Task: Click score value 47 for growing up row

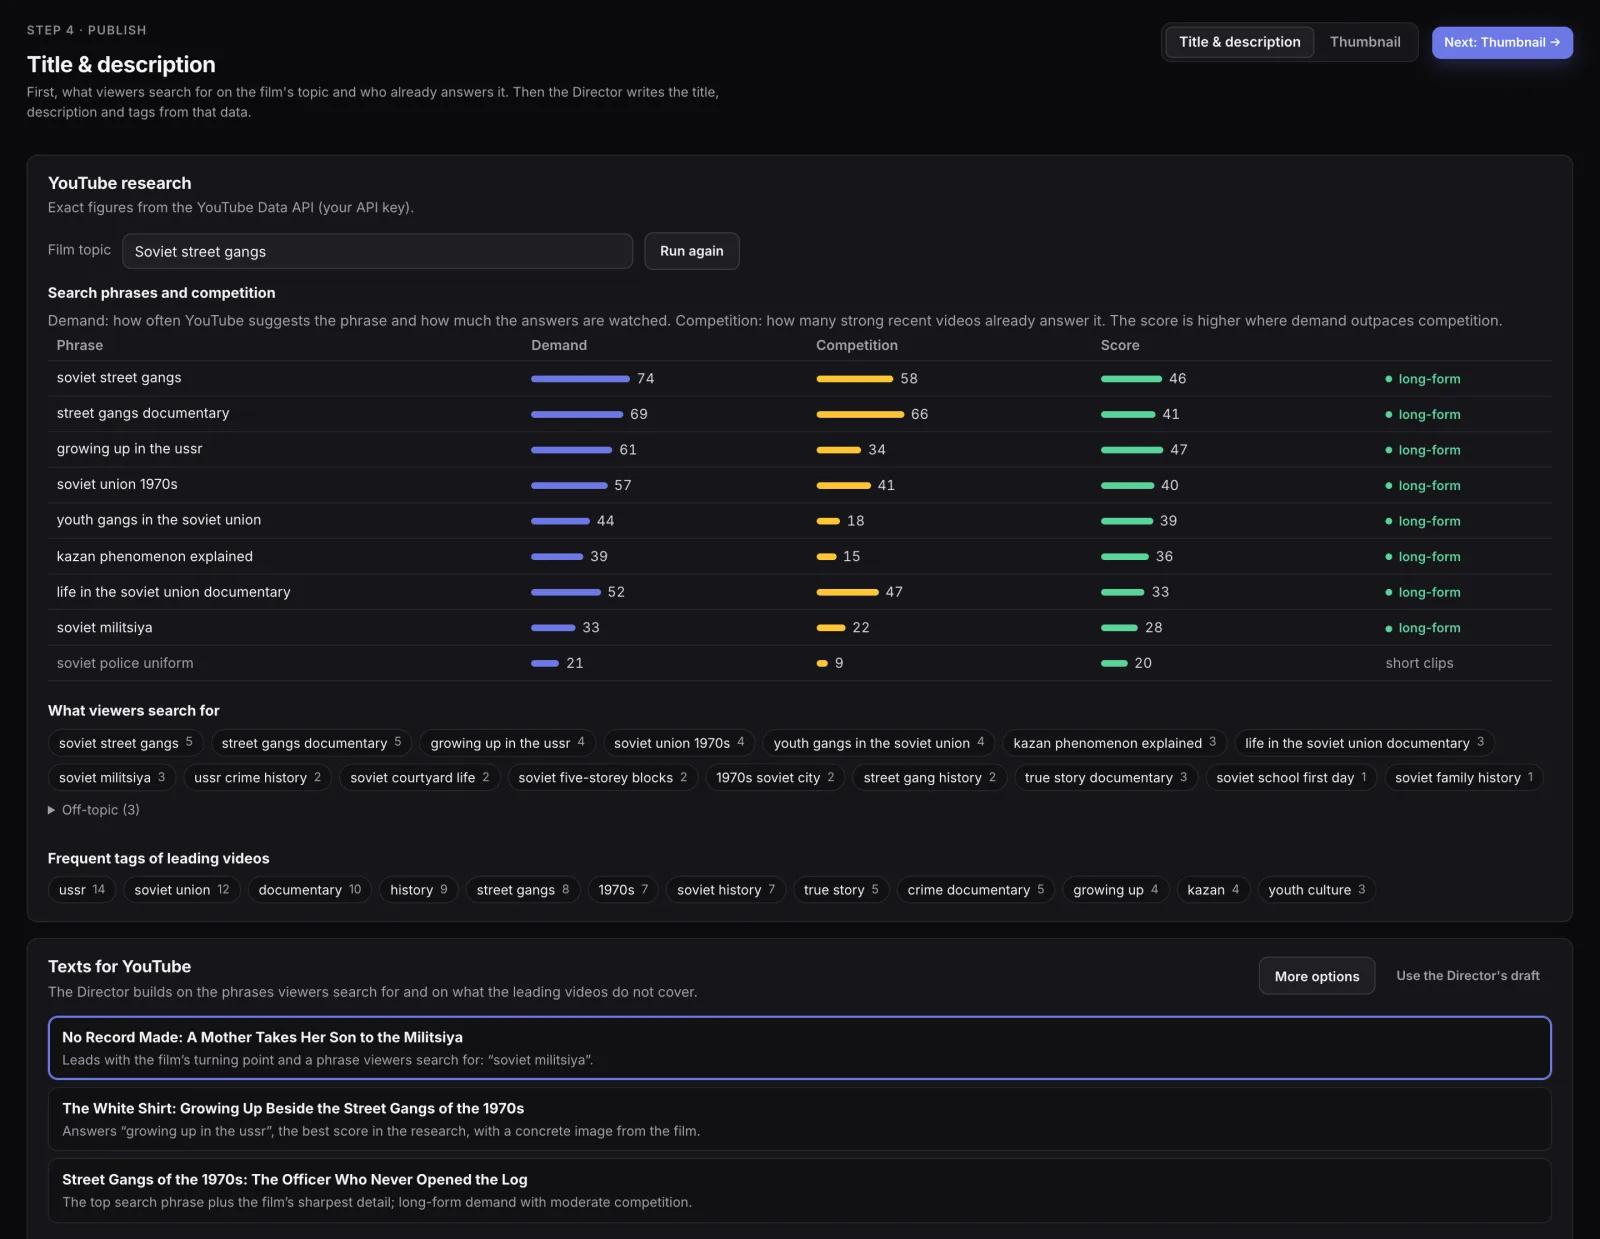Action: point(1179,450)
